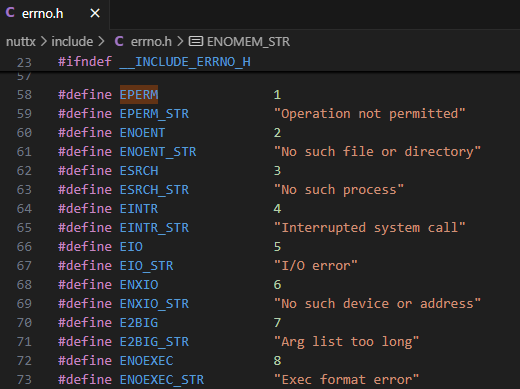Click the ENOMEM_STR breadcrumb symbol
Image resolution: width=520 pixels, height=389 pixels.
point(248,42)
